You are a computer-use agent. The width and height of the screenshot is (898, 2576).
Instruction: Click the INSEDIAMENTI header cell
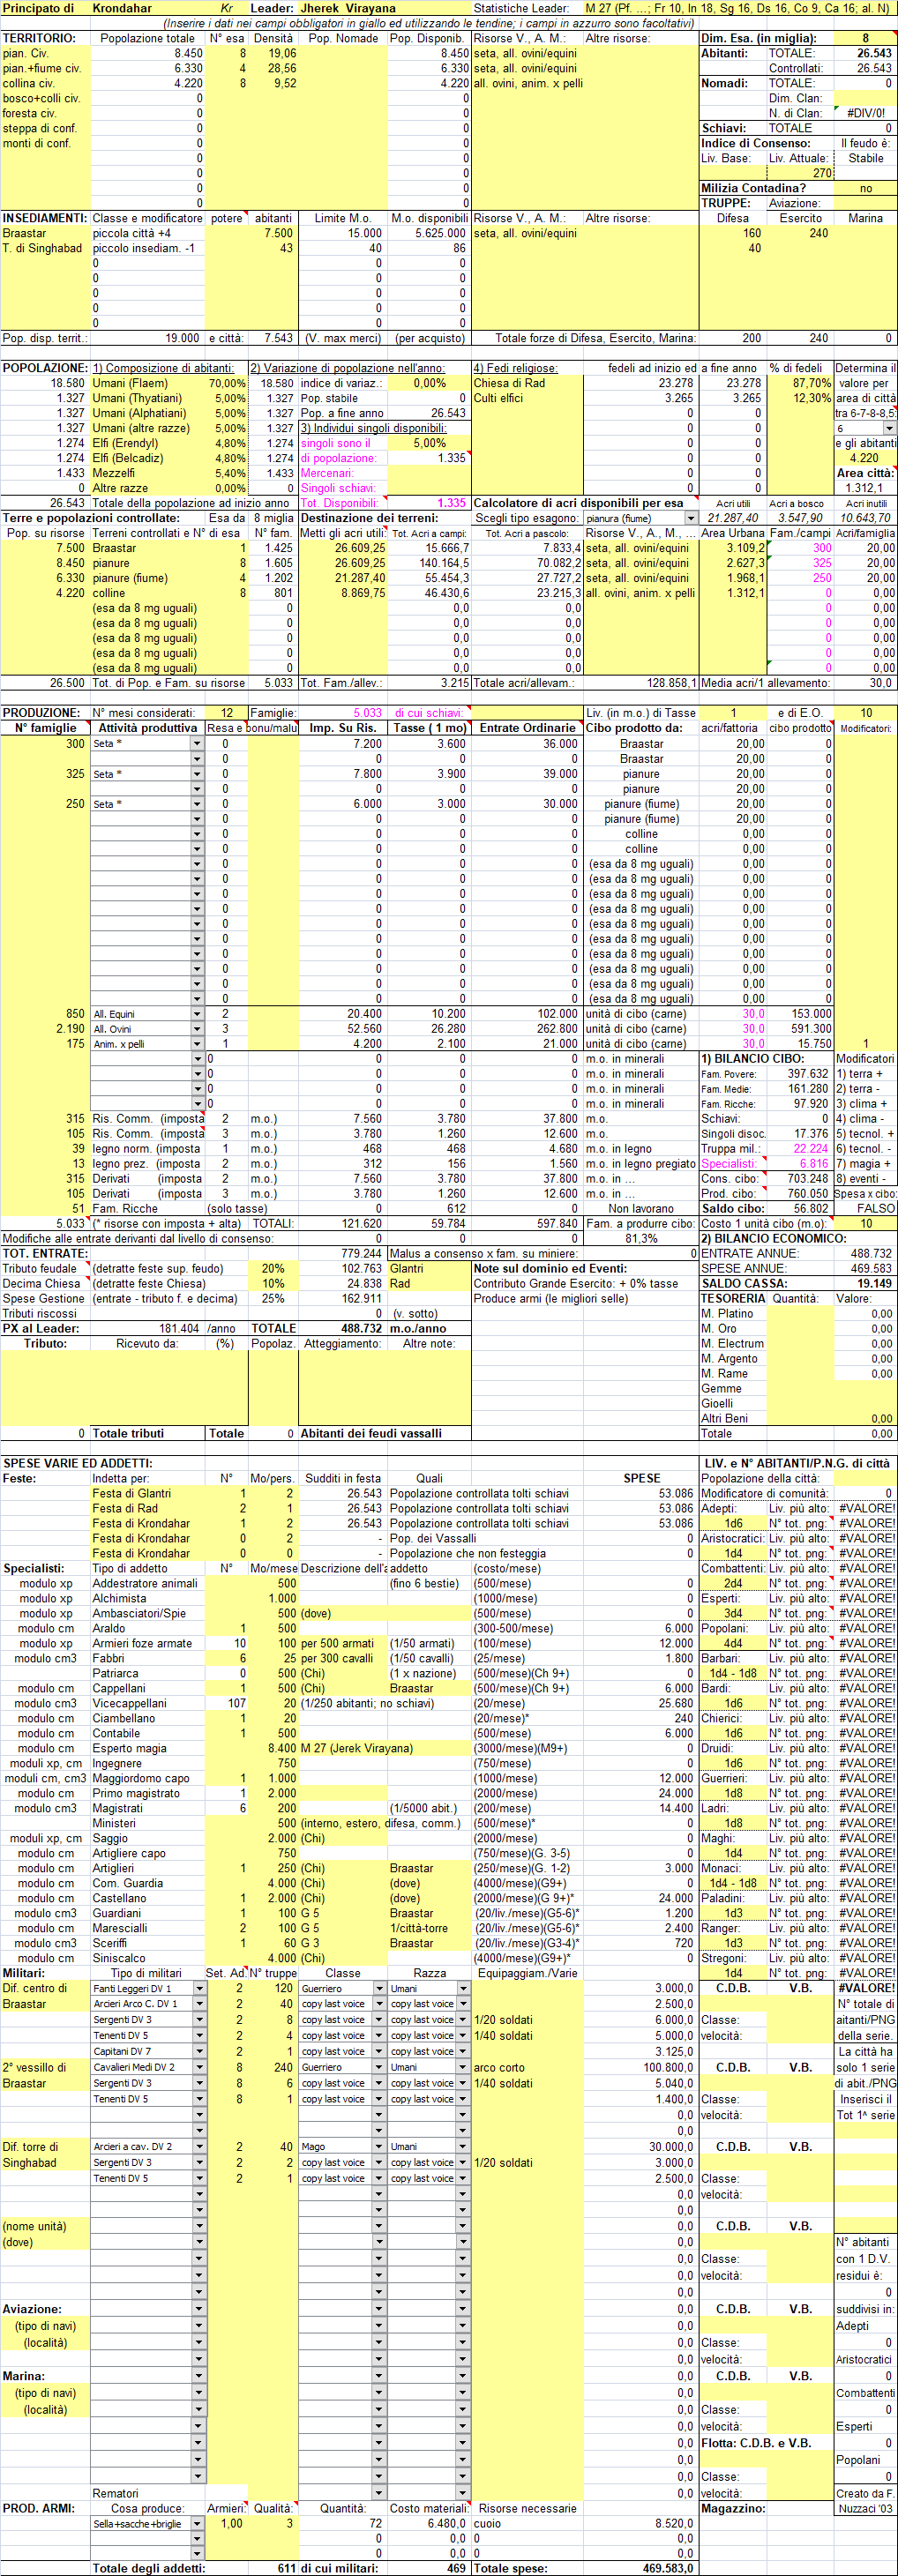tap(45, 218)
